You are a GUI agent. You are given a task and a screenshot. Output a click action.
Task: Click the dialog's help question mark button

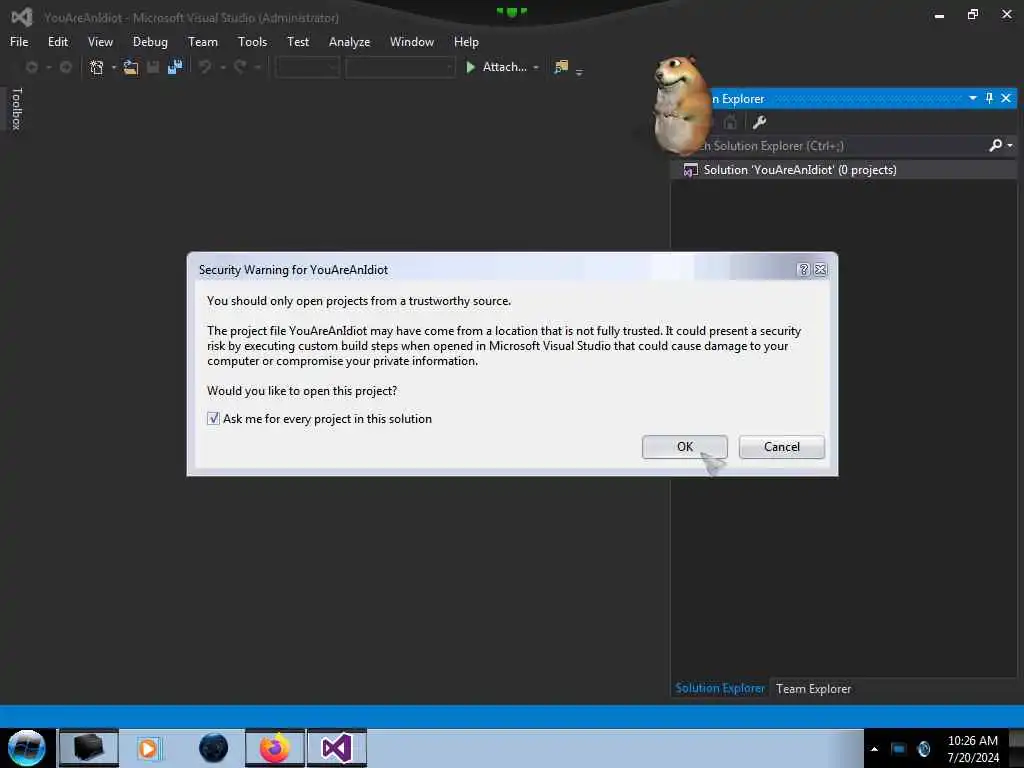[x=803, y=269]
